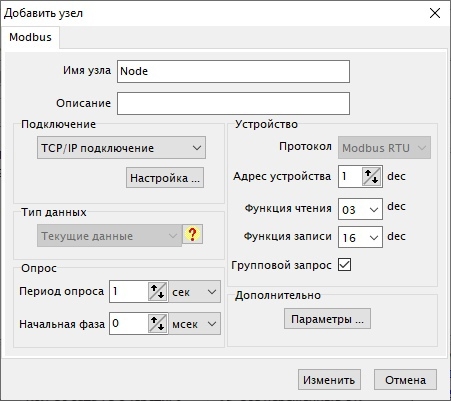Click into the Имя узла Node field

[233, 71]
